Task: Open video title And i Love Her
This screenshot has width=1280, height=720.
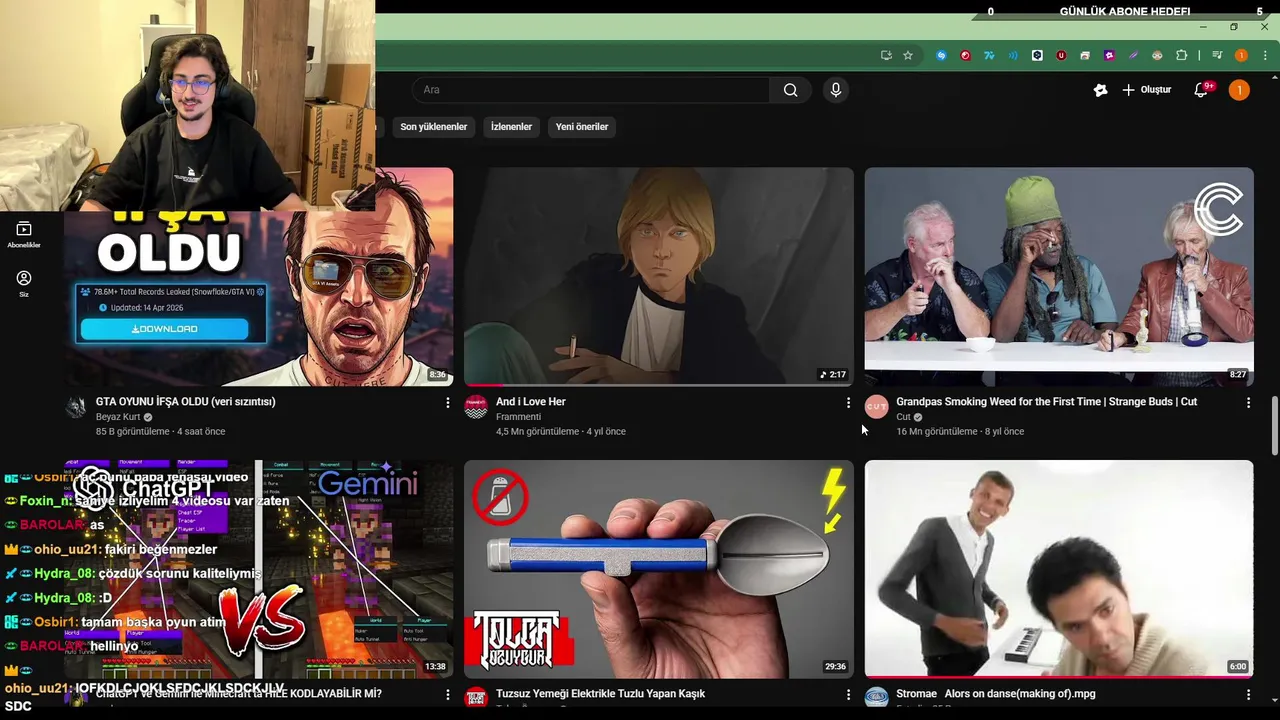Action: click(x=531, y=402)
